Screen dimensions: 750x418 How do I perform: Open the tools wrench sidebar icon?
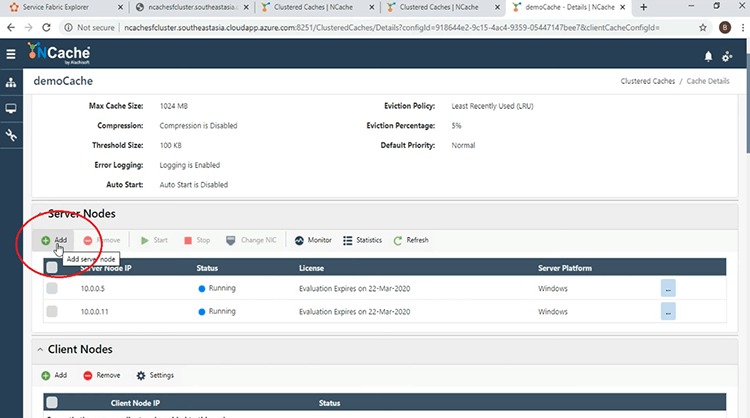tap(11, 135)
